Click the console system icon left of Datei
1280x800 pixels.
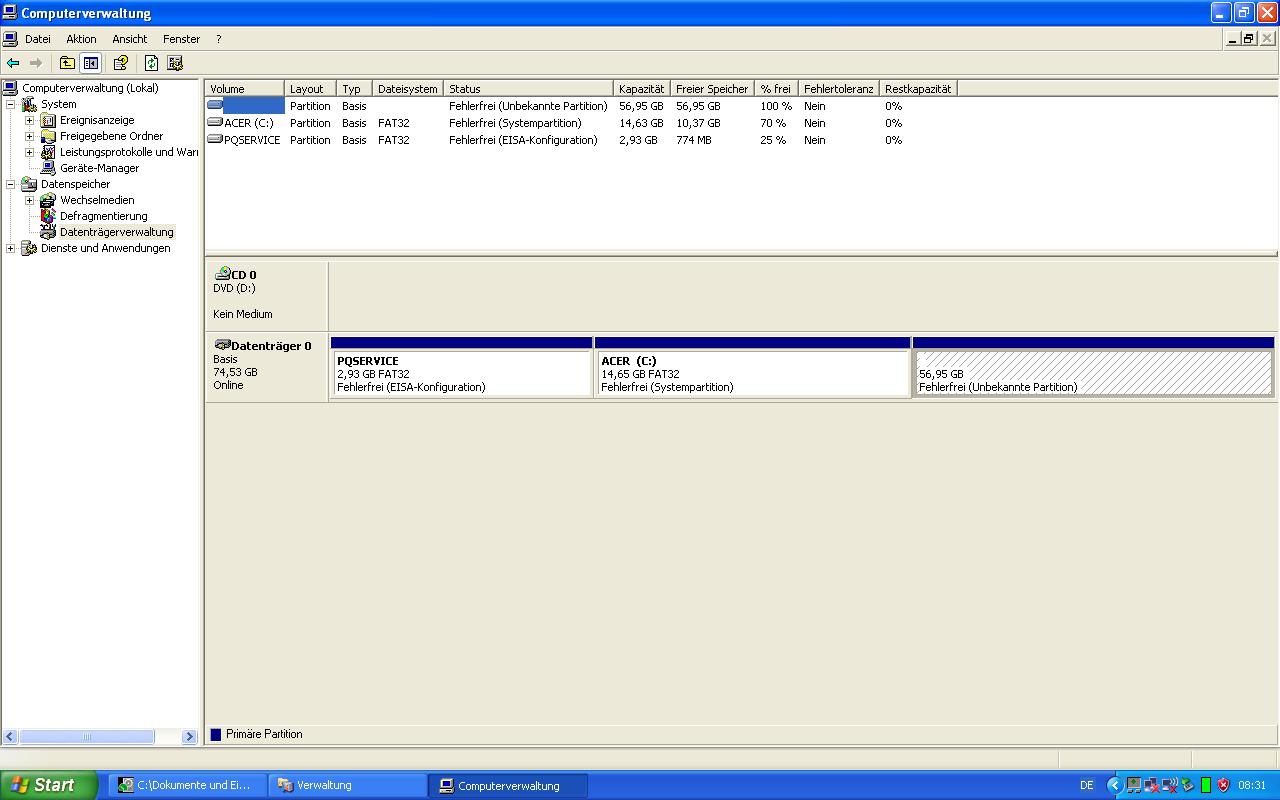10,39
